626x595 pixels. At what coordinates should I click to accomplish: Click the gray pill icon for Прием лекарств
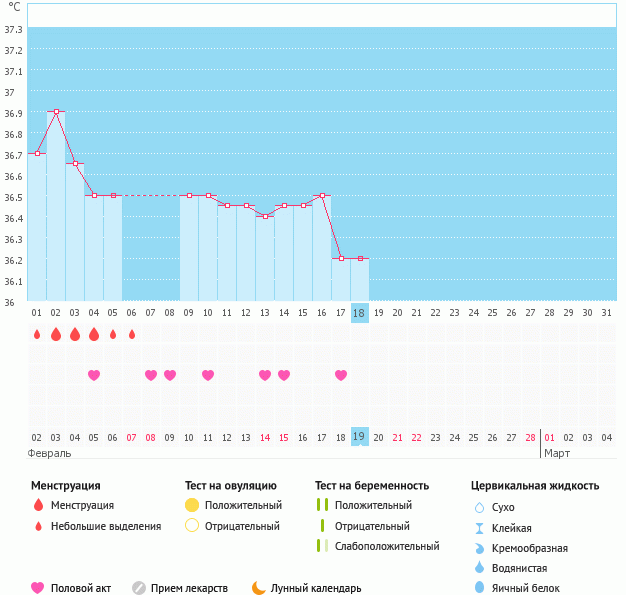139,588
